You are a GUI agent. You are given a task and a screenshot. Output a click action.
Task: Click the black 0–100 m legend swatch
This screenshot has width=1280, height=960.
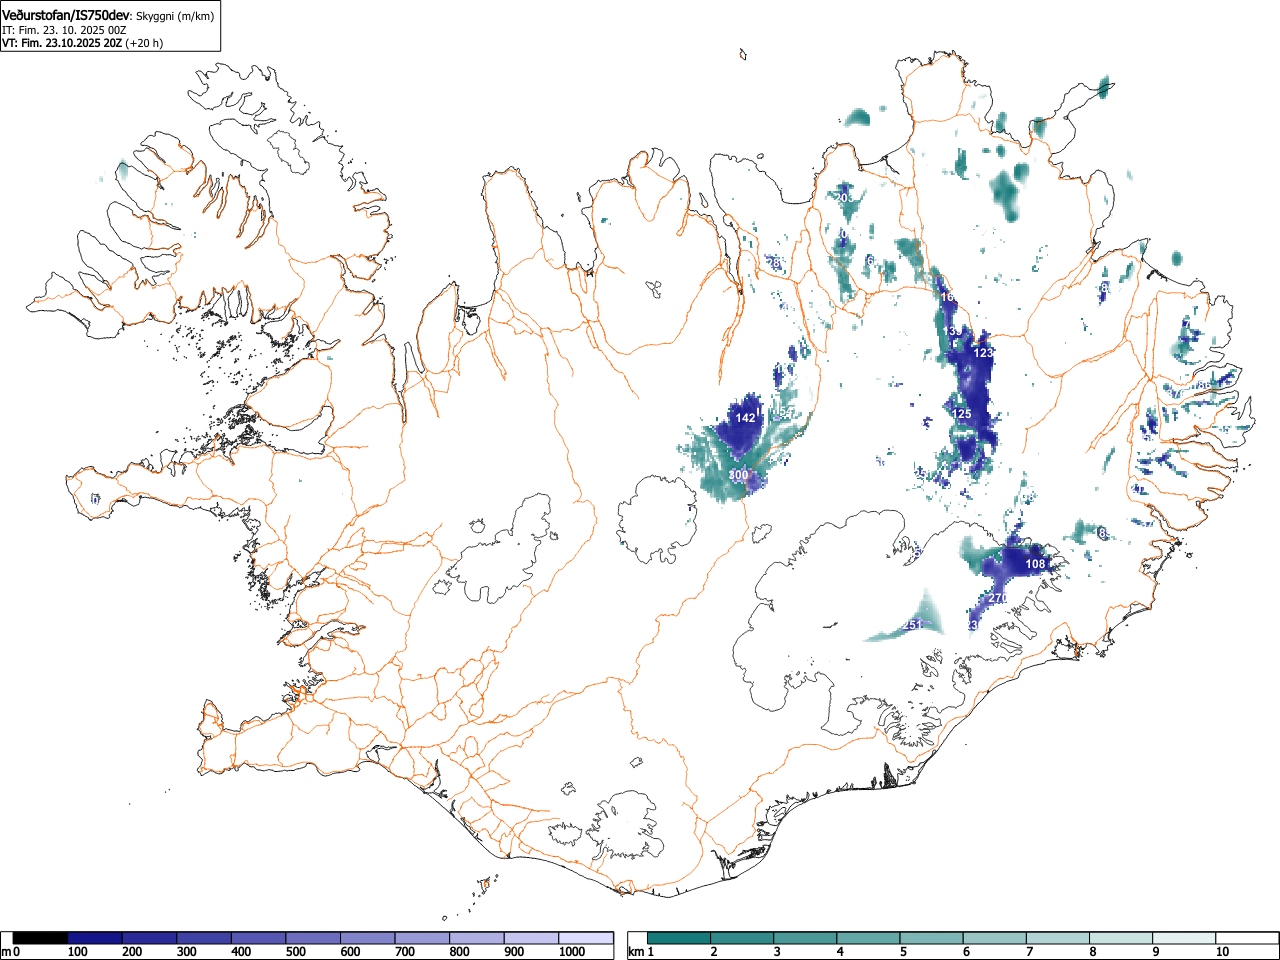[x=40, y=938]
